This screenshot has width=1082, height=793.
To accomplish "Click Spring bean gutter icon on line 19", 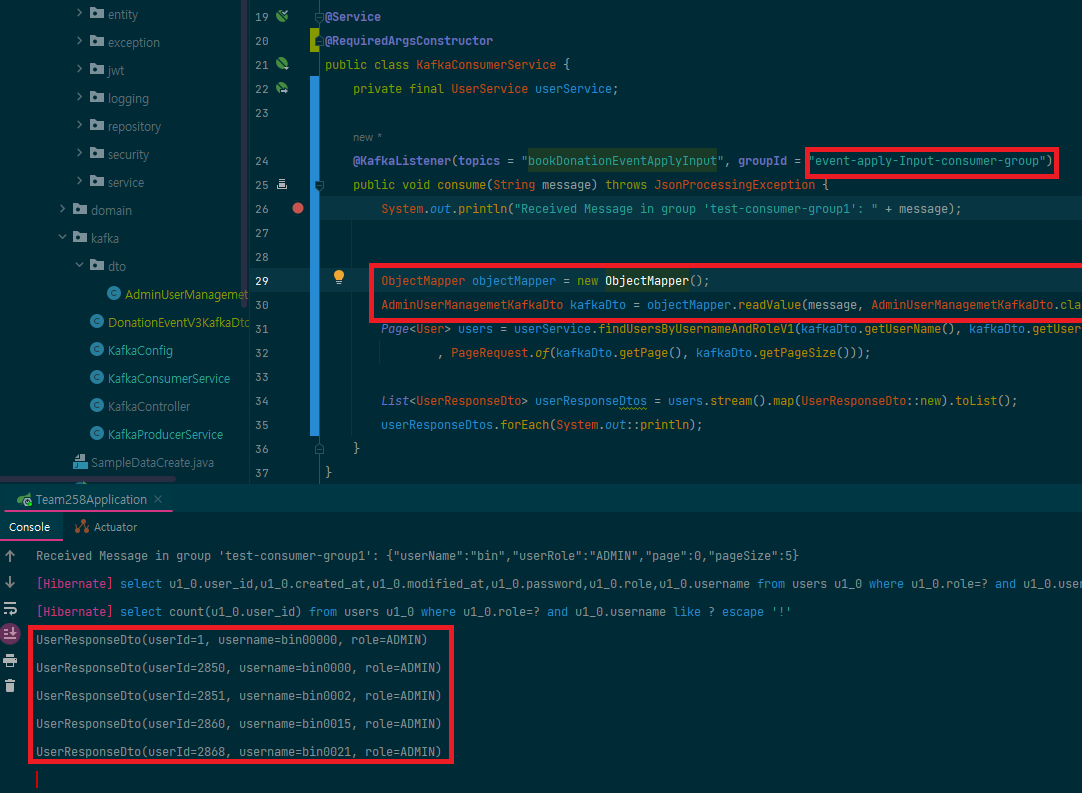I will pyautogui.click(x=282, y=16).
